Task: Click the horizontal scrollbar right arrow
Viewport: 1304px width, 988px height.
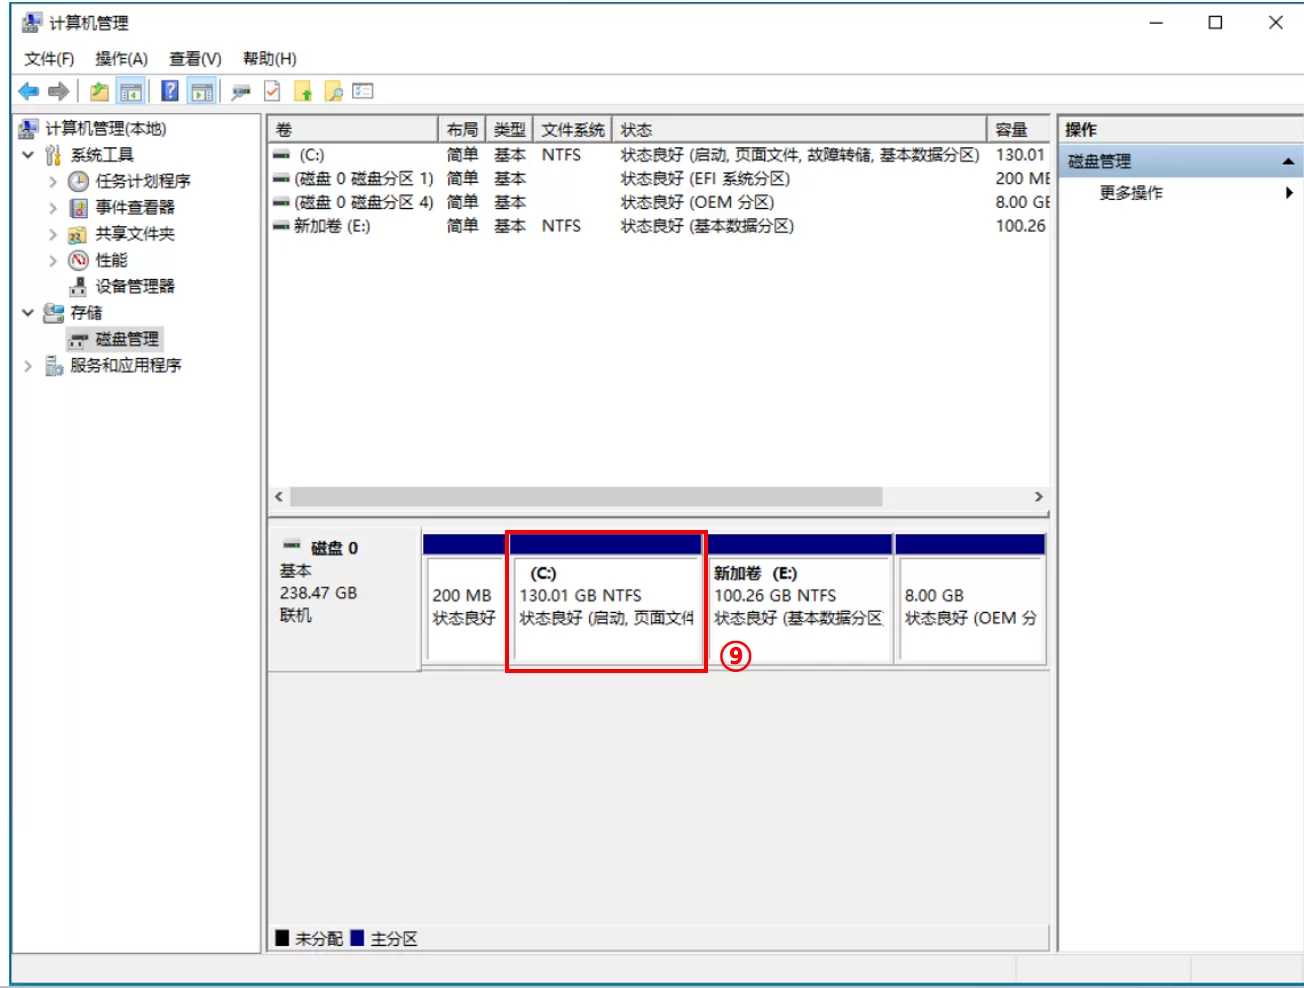Action: pos(1038,497)
